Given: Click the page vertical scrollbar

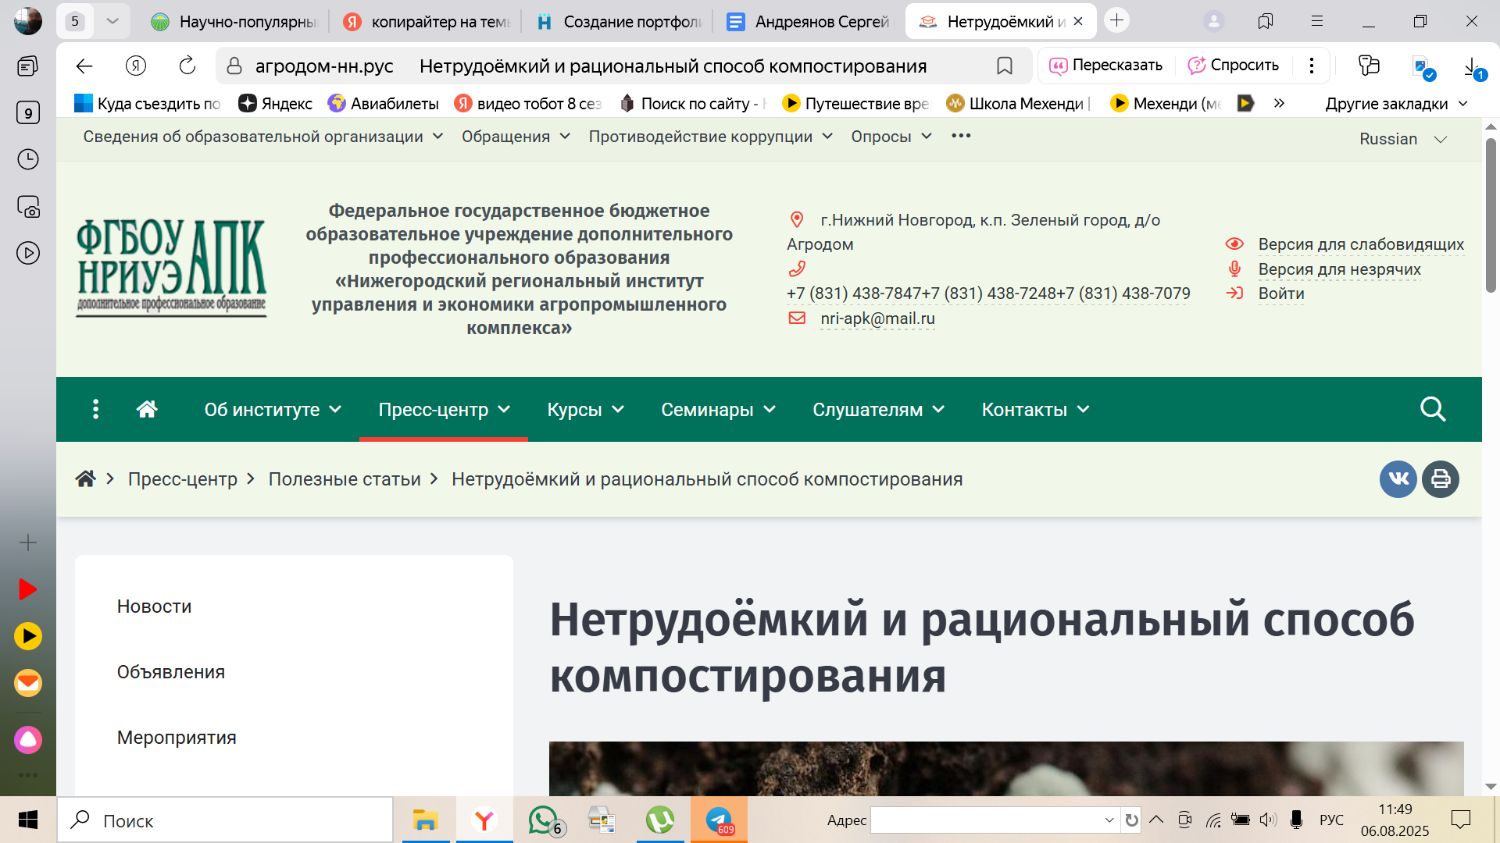Looking at the screenshot, I should (x=1490, y=200).
